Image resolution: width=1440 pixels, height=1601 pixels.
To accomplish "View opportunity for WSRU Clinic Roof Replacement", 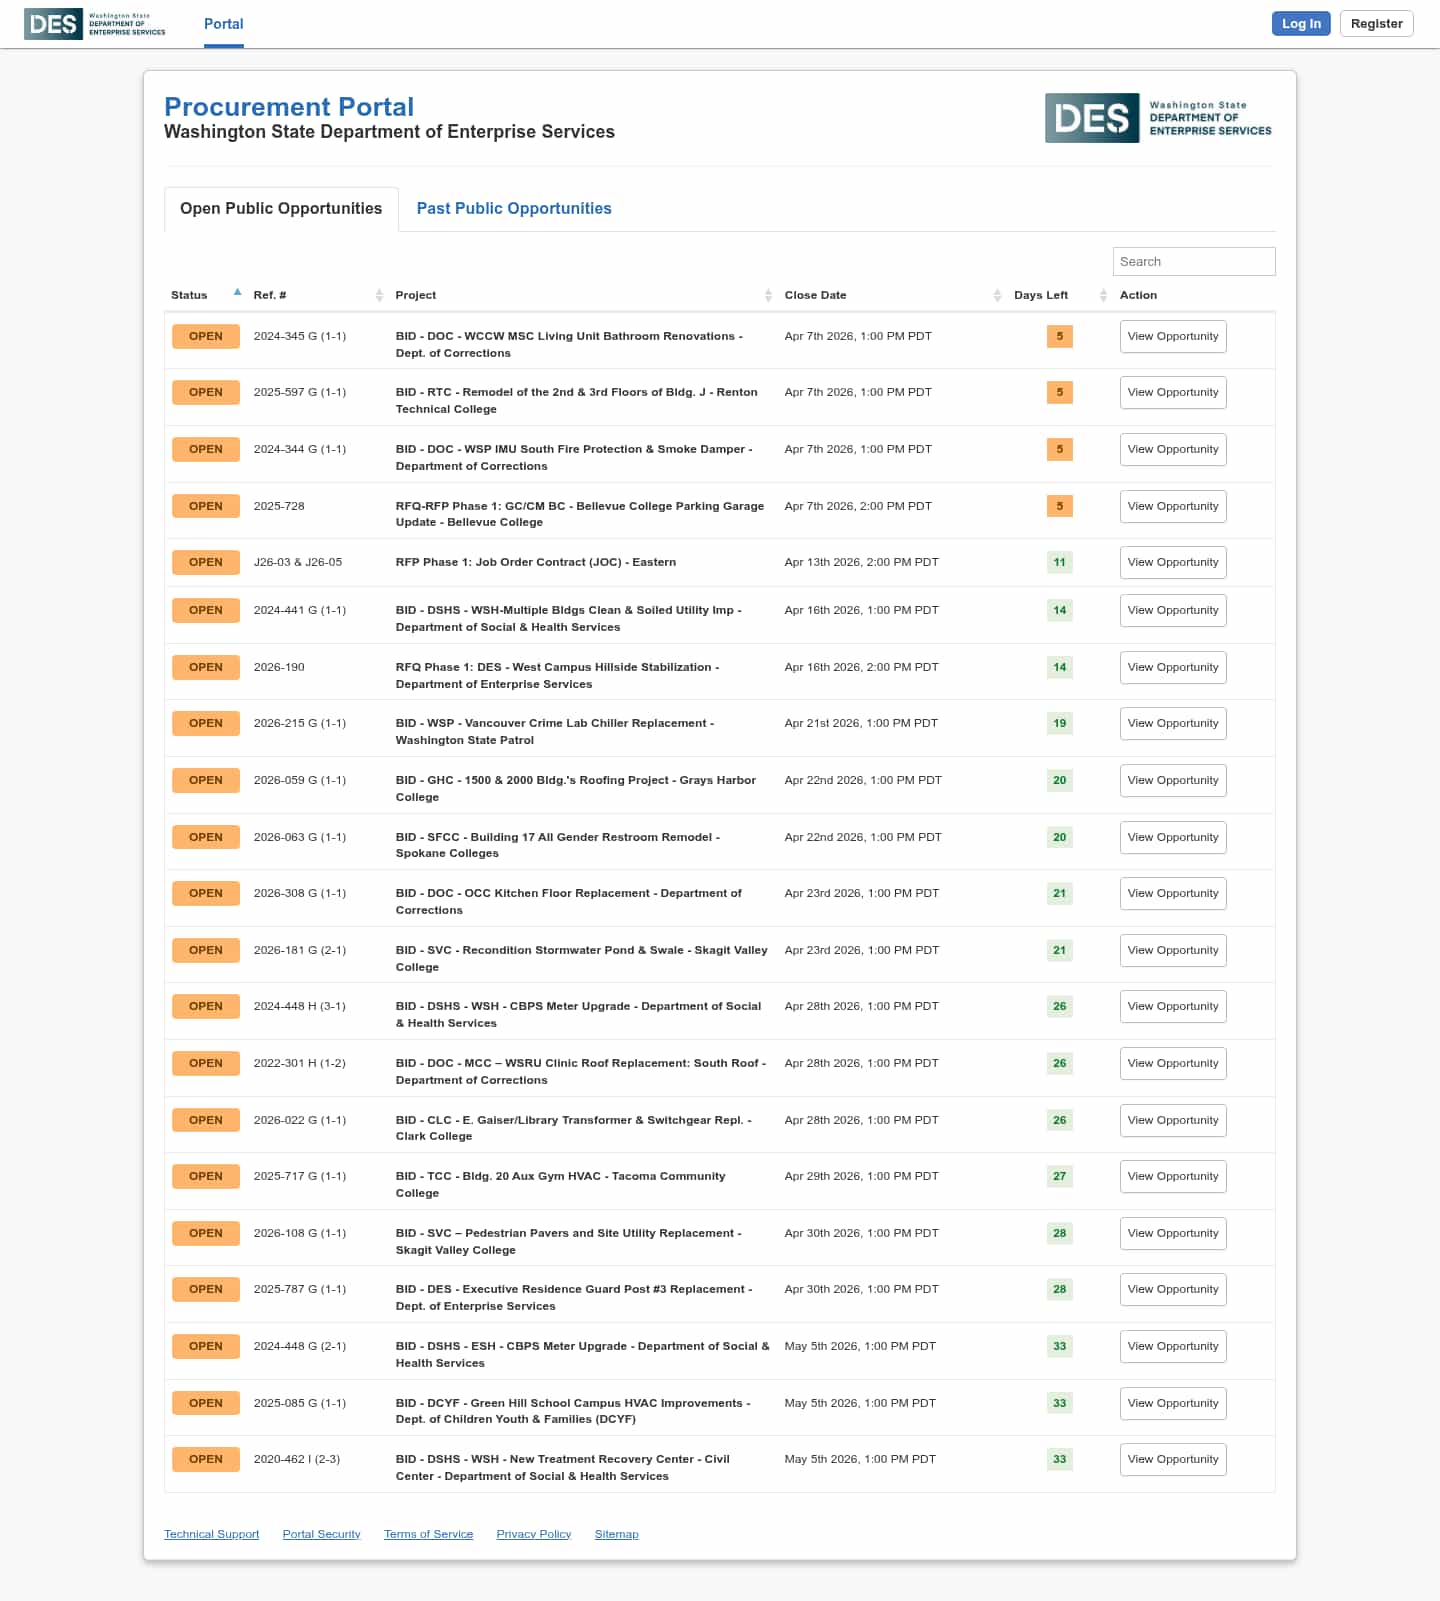I will [x=1173, y=1063].
